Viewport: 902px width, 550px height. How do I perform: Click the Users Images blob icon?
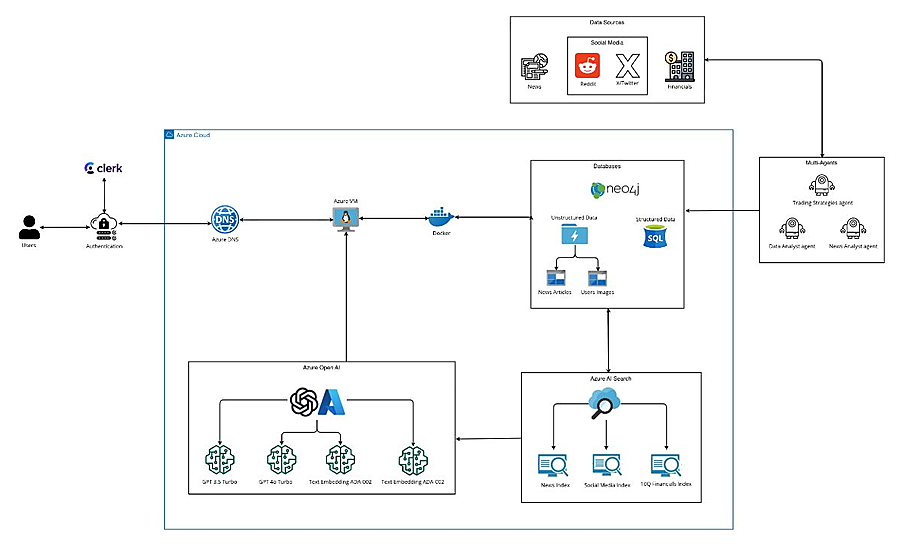tap(598, 278)
